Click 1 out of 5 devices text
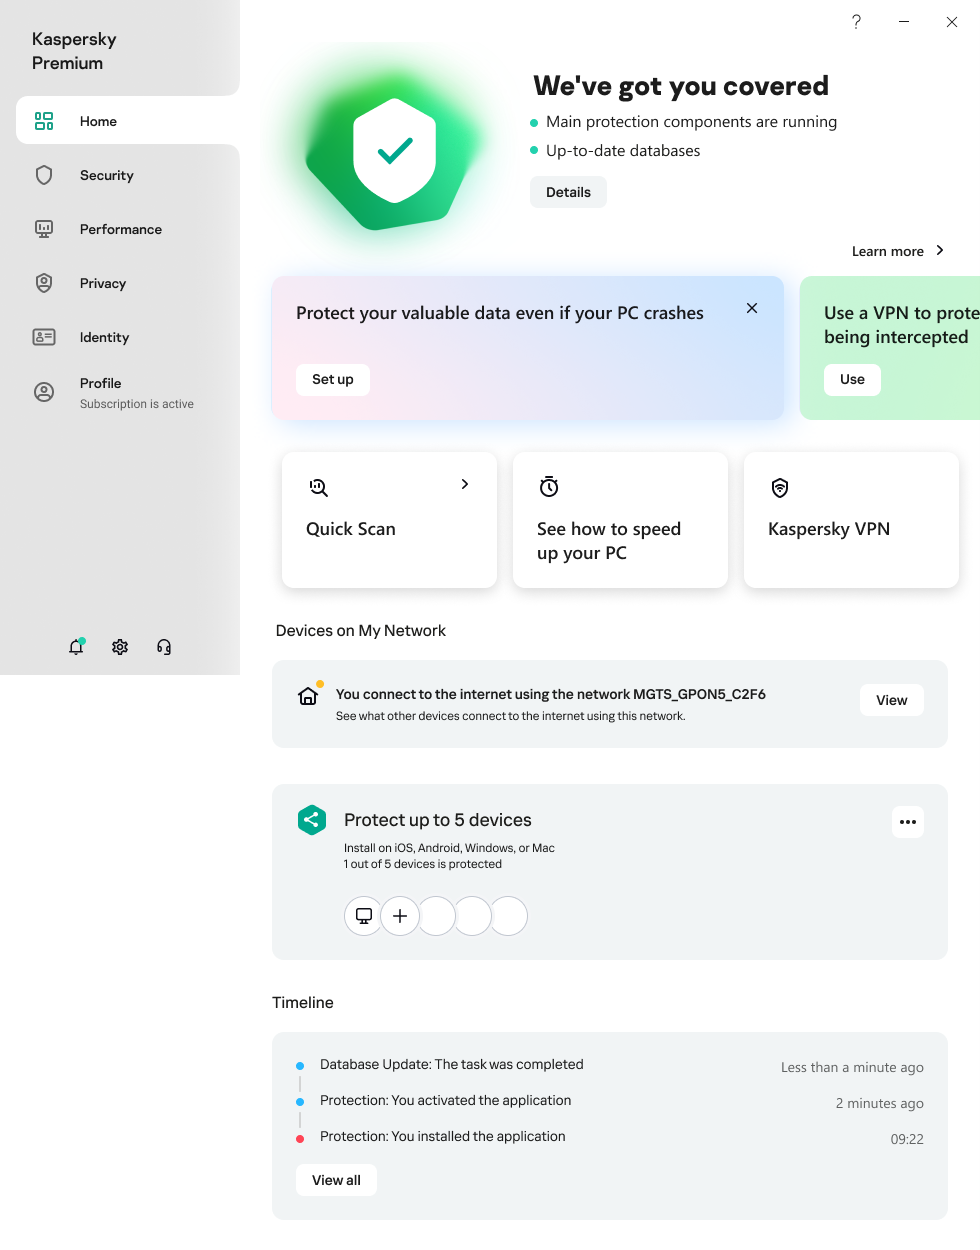 tap(423, 864)
